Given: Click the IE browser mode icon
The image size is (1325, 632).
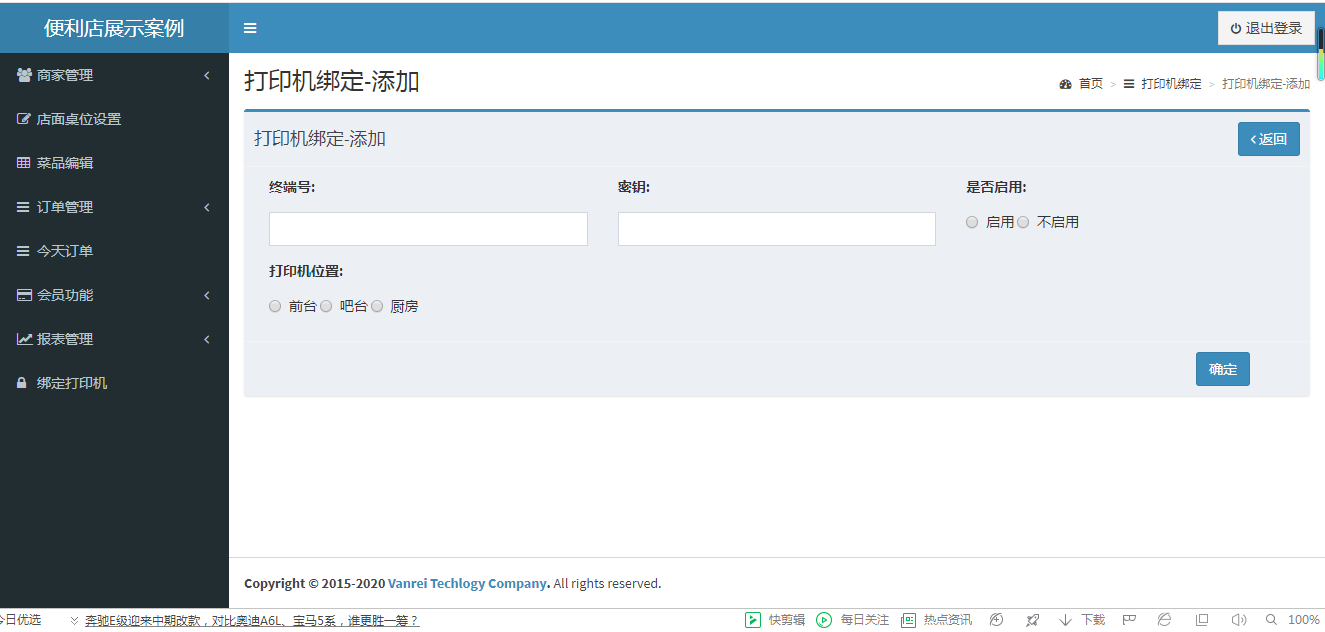Looking at the screenshot, I should [x=1165, y=620].
